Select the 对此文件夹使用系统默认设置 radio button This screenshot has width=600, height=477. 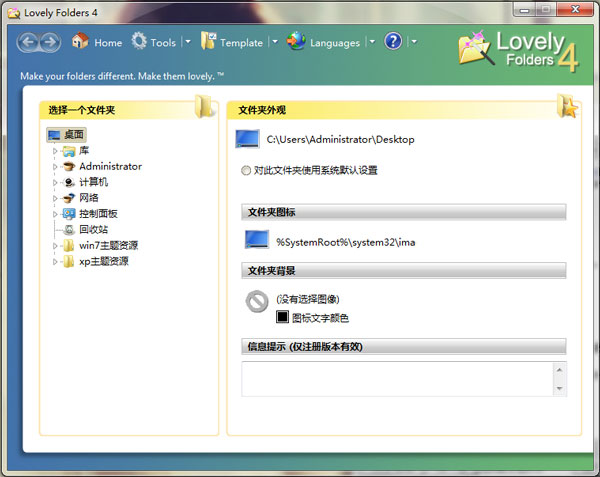[246, 170]
